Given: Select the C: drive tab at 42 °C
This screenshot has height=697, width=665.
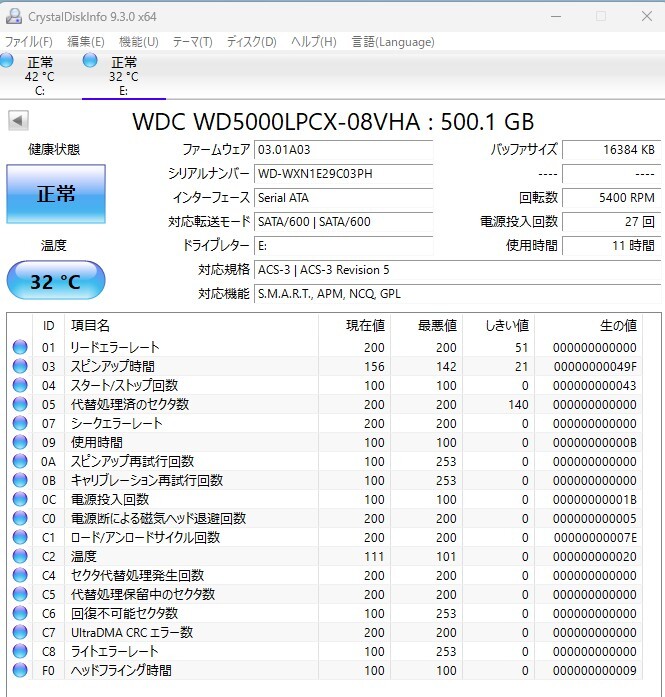Looking at the screenshot, I should pyautogui.click(x=40, y=76).
